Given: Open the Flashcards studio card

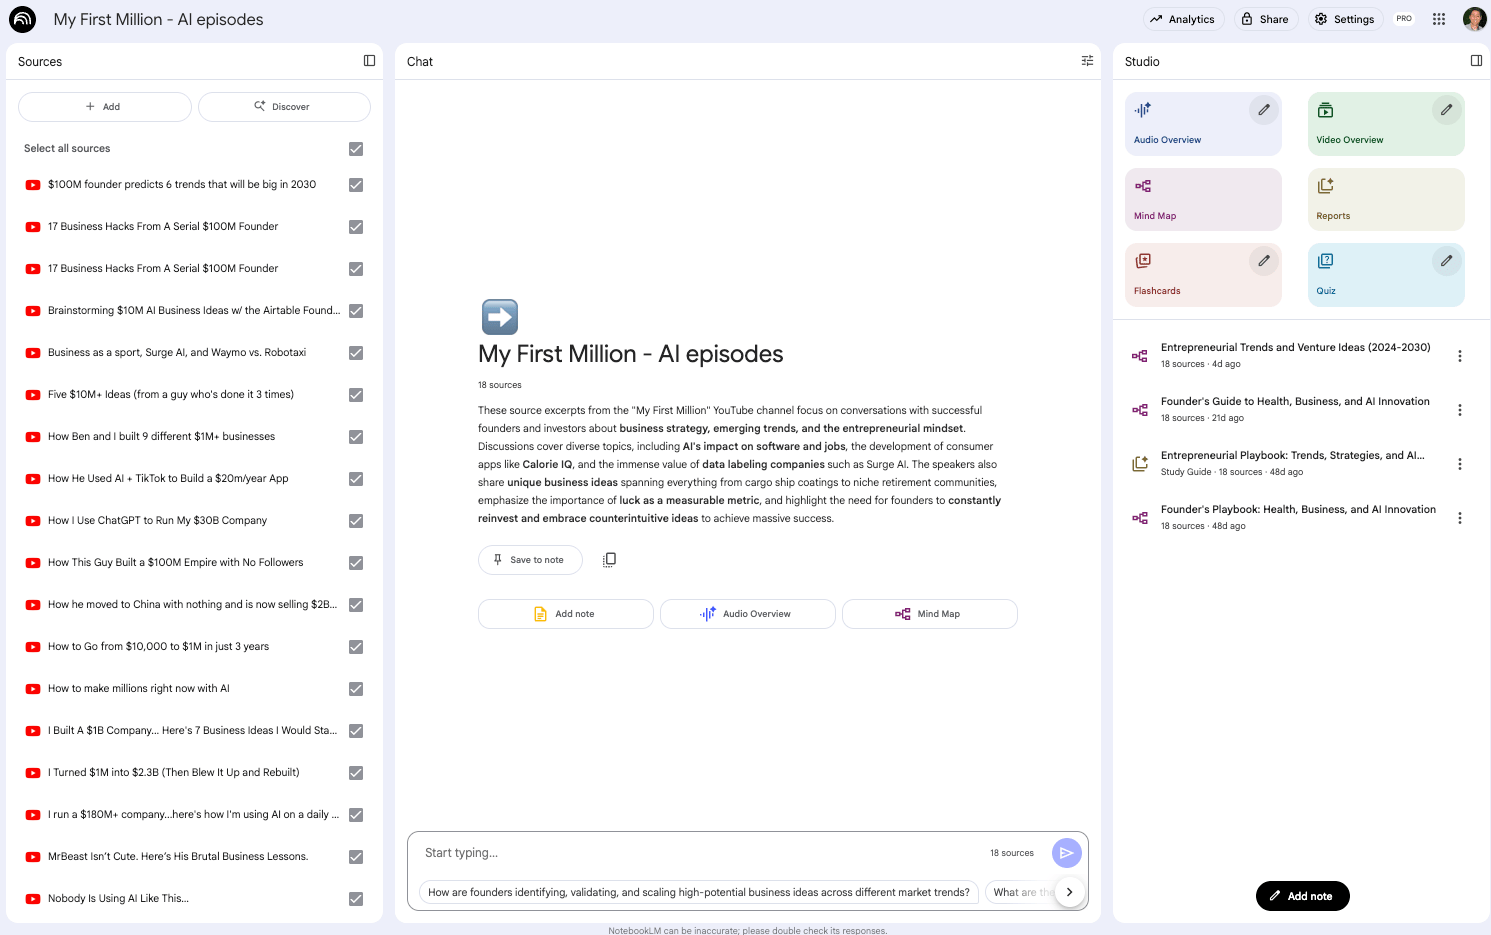Looking at the screenshot, I should coord(1203,275).
